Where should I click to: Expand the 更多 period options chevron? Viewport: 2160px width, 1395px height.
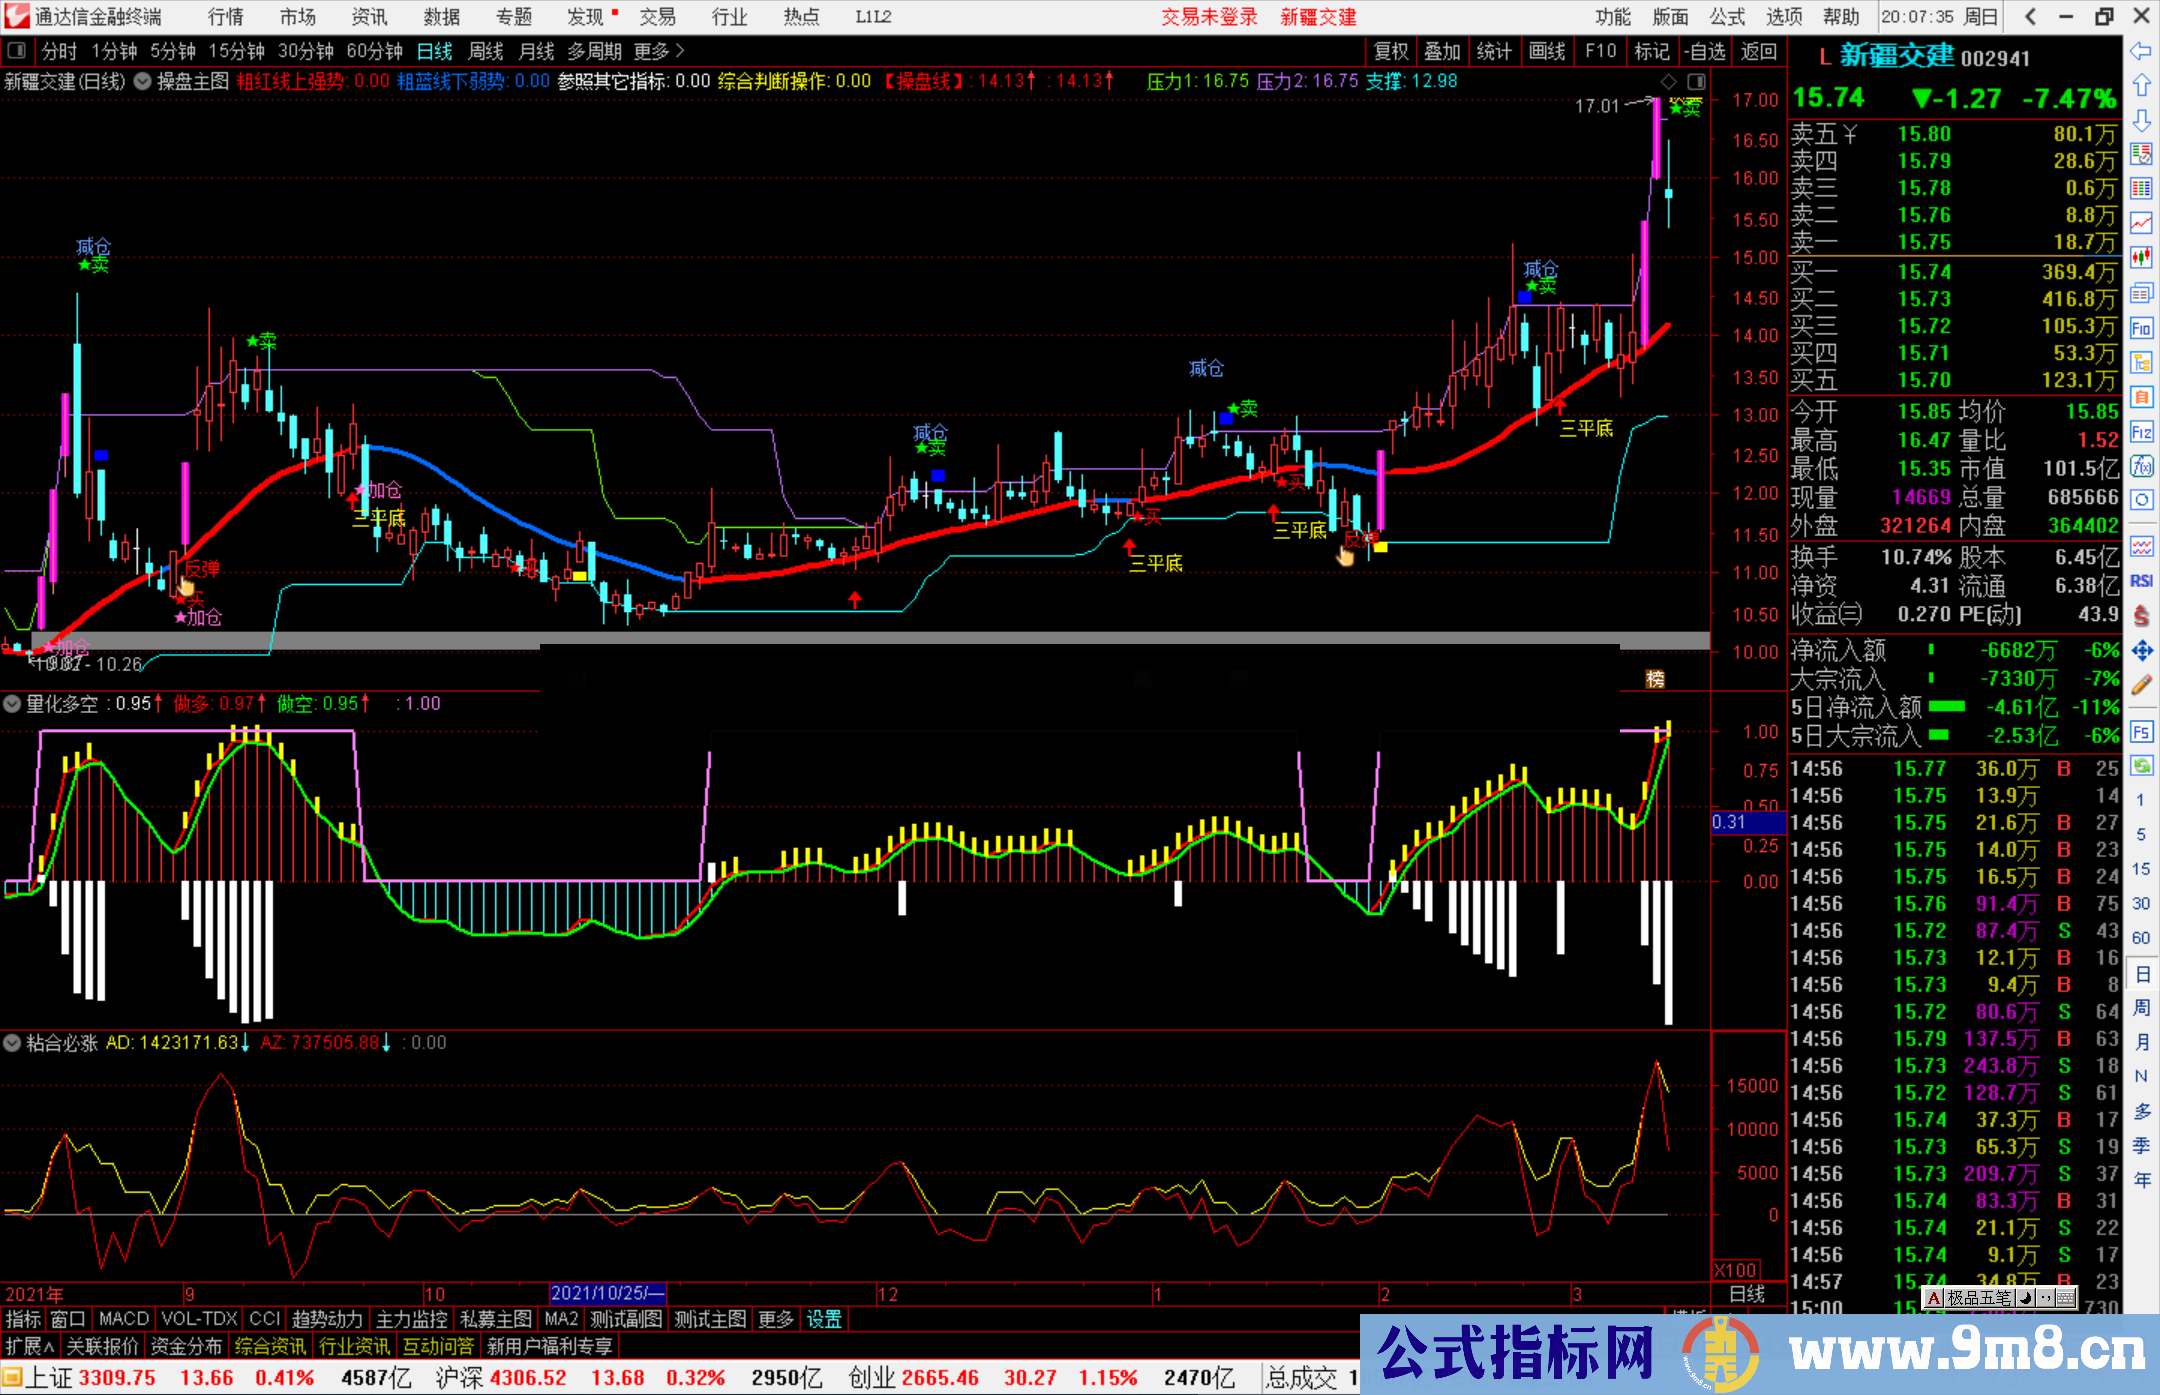[x=680, y=50]
